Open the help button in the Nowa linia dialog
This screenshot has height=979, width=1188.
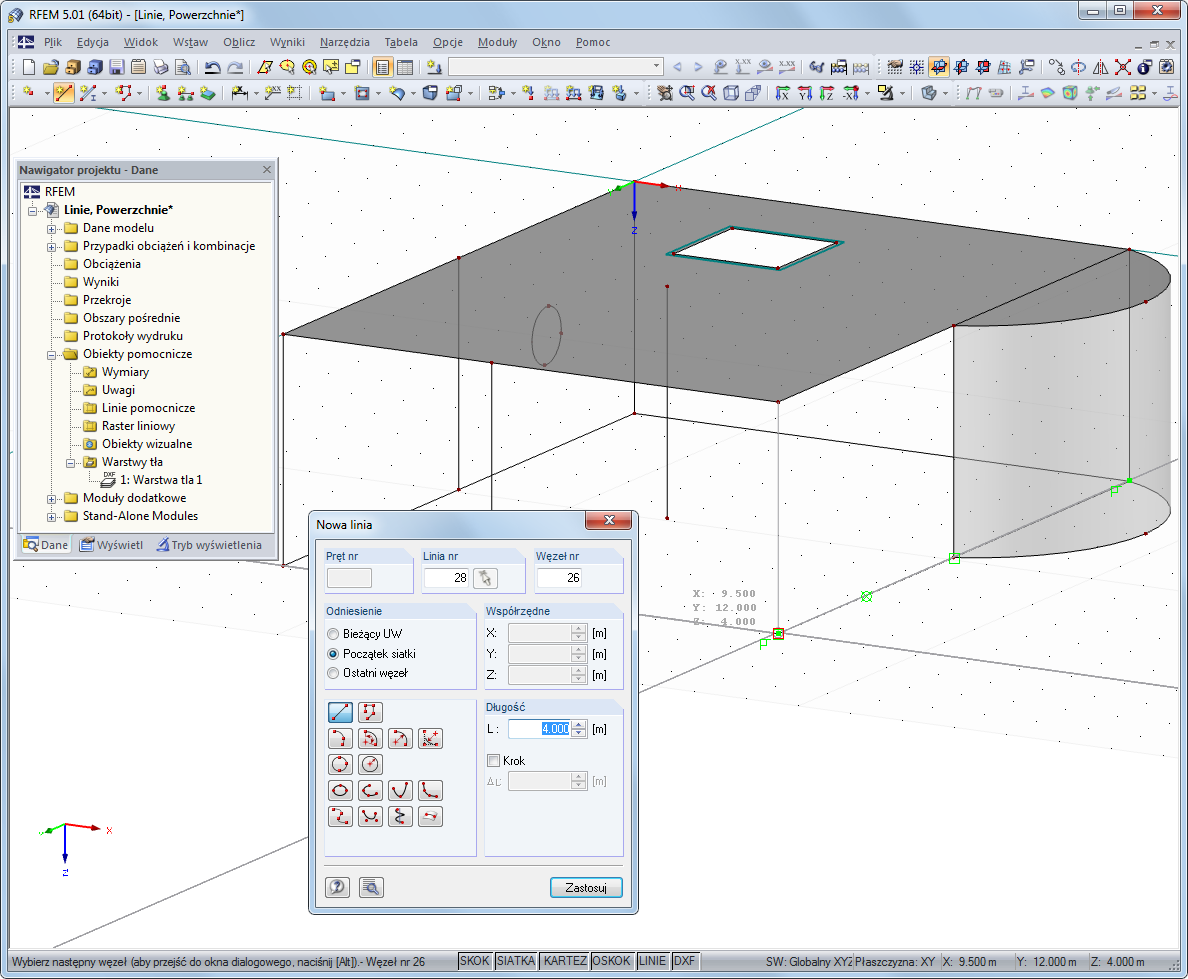tap(338, 887)
